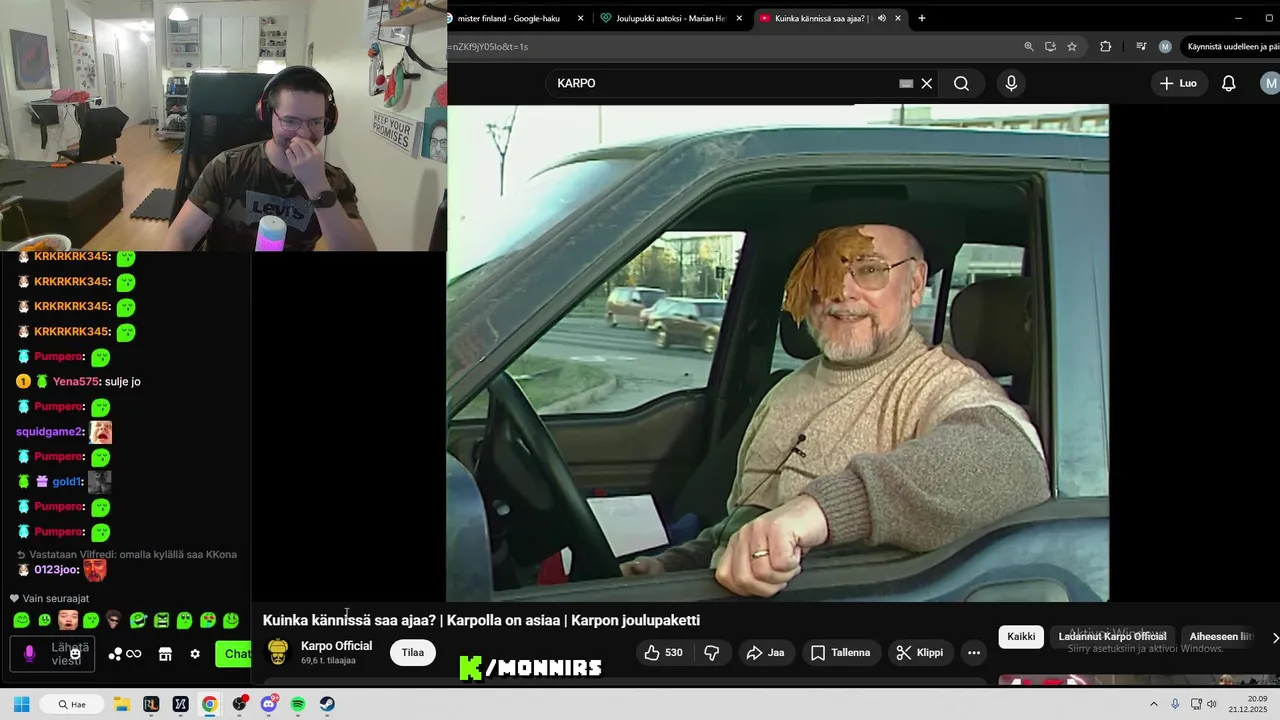Click username 0123joo in chat
The height and width of the screenshot is (720, 1280).
click(x=55, y=569)
